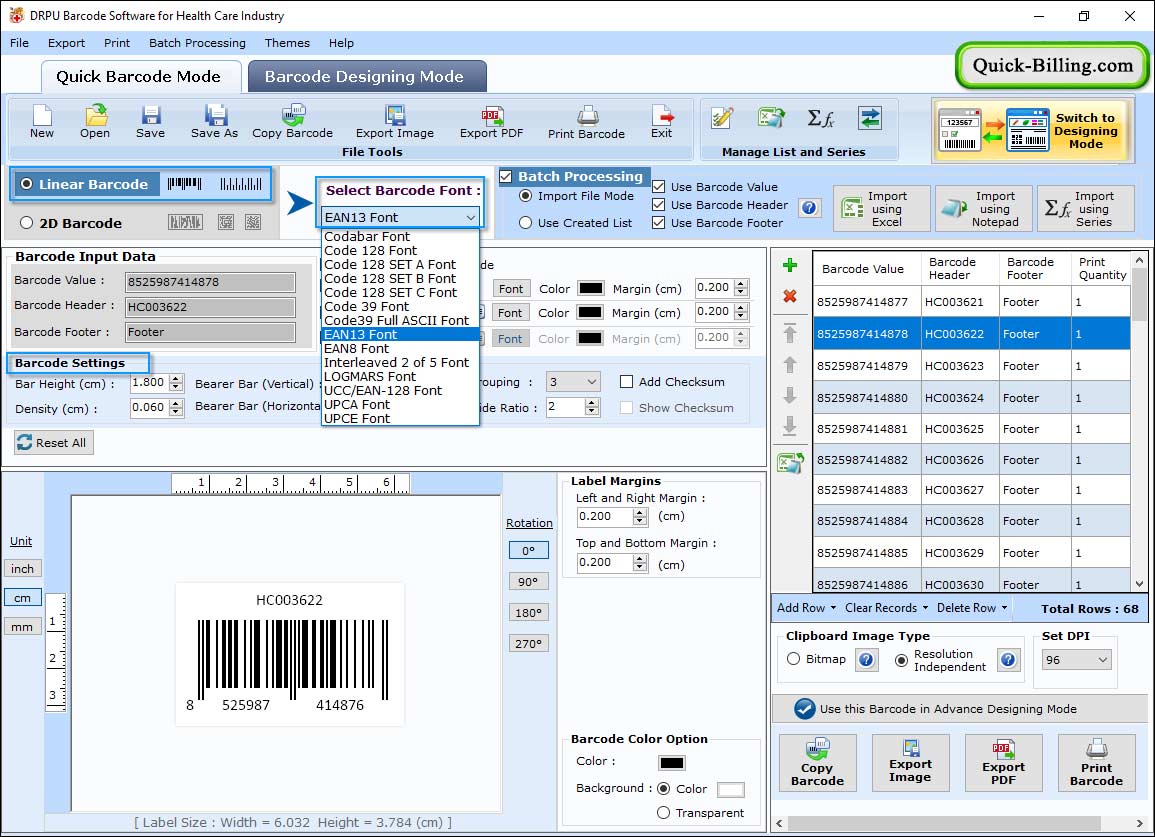Click the Reset All button
The image size is (1155, 837).
pyautogui.click(x=54, y=442)
